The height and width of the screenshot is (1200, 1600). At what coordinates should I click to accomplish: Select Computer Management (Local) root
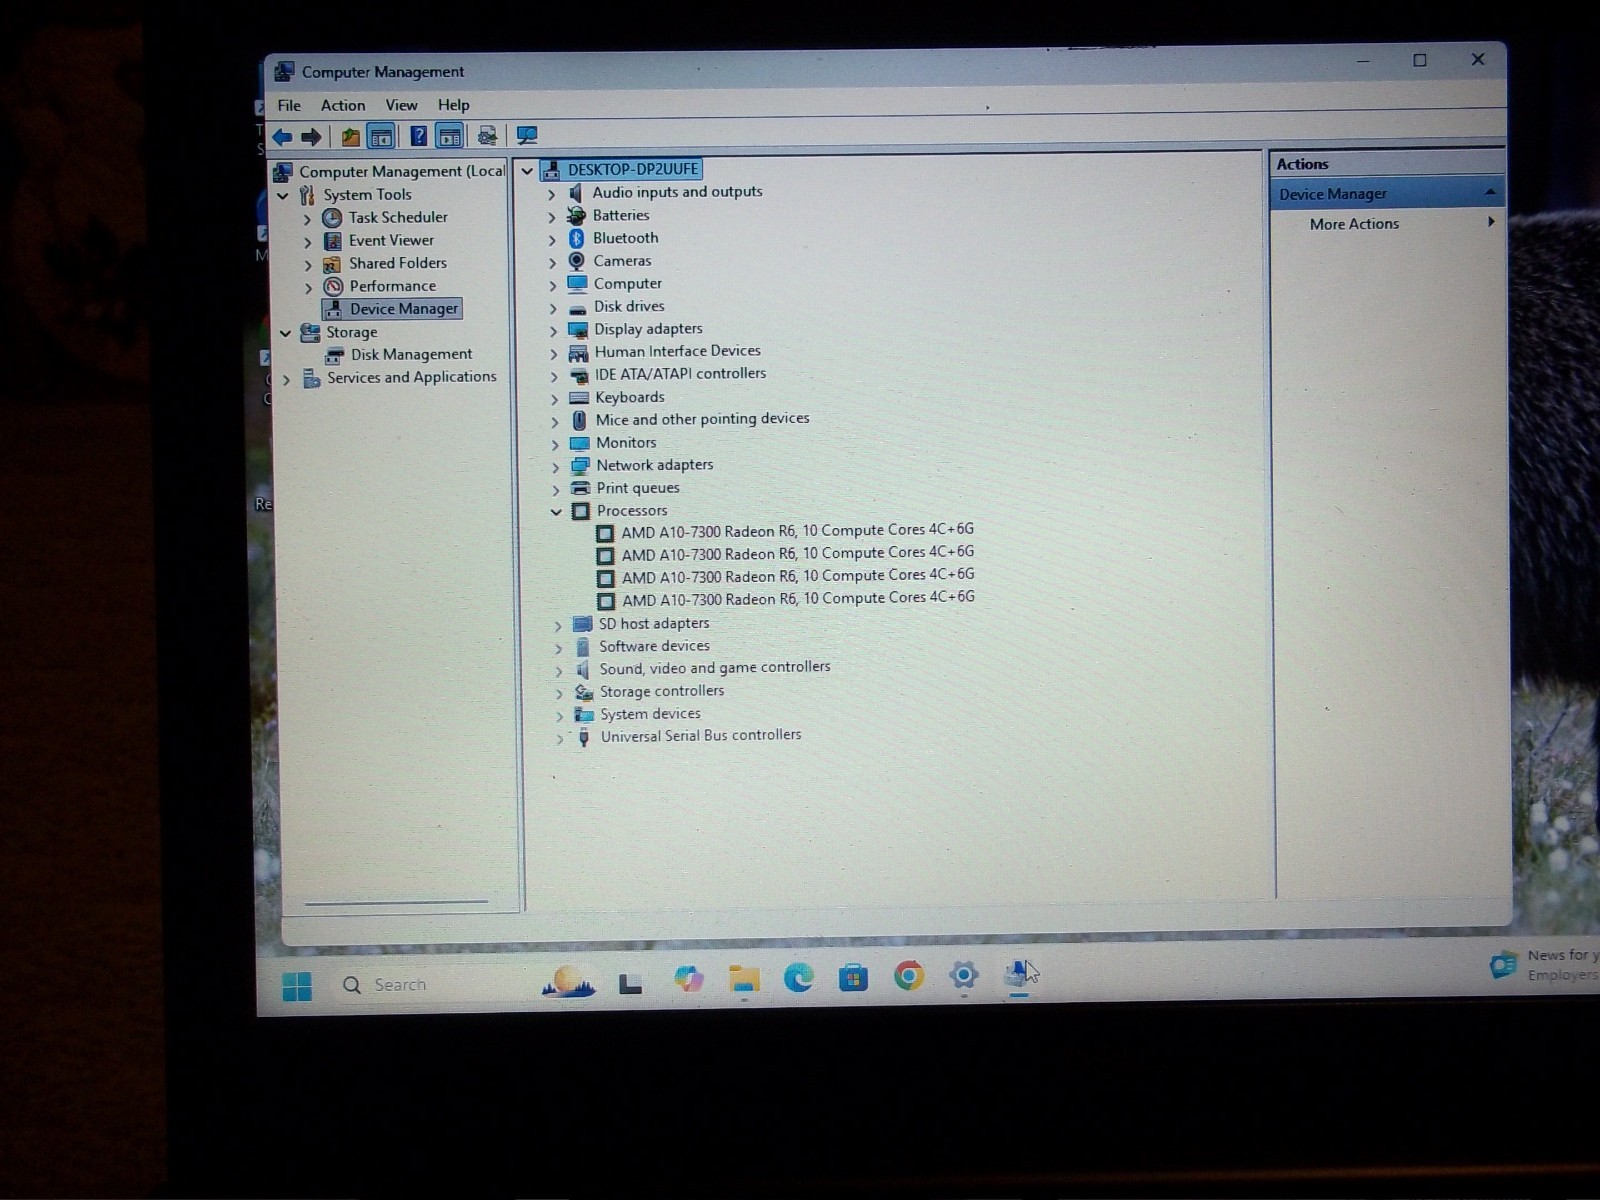point(402,172)
